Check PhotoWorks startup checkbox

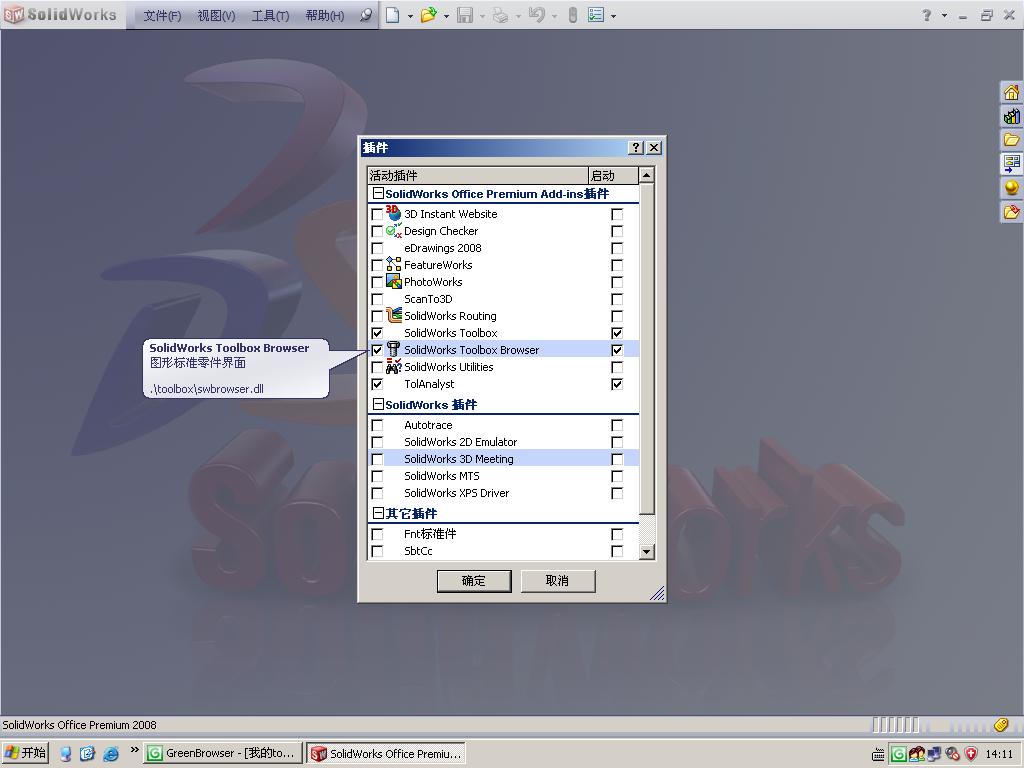pos(616,282)
